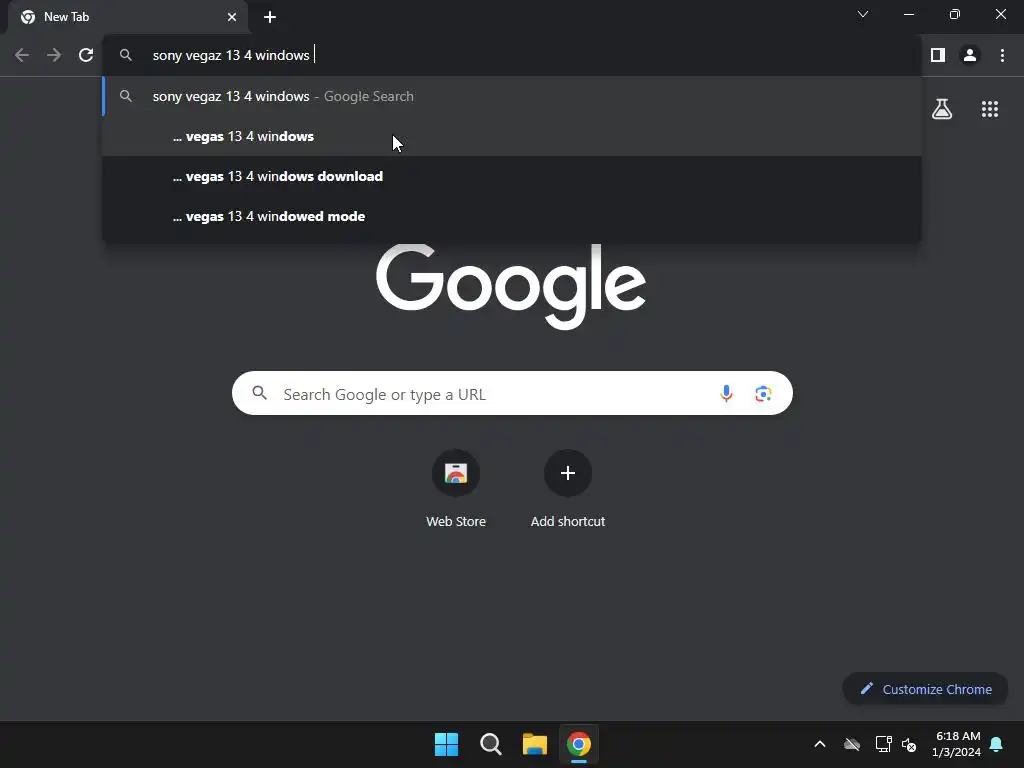Image resolution: width=1024 pixels, height=768 pixels.
Task: Open Windows taskbar search
Action: point(490,744)
